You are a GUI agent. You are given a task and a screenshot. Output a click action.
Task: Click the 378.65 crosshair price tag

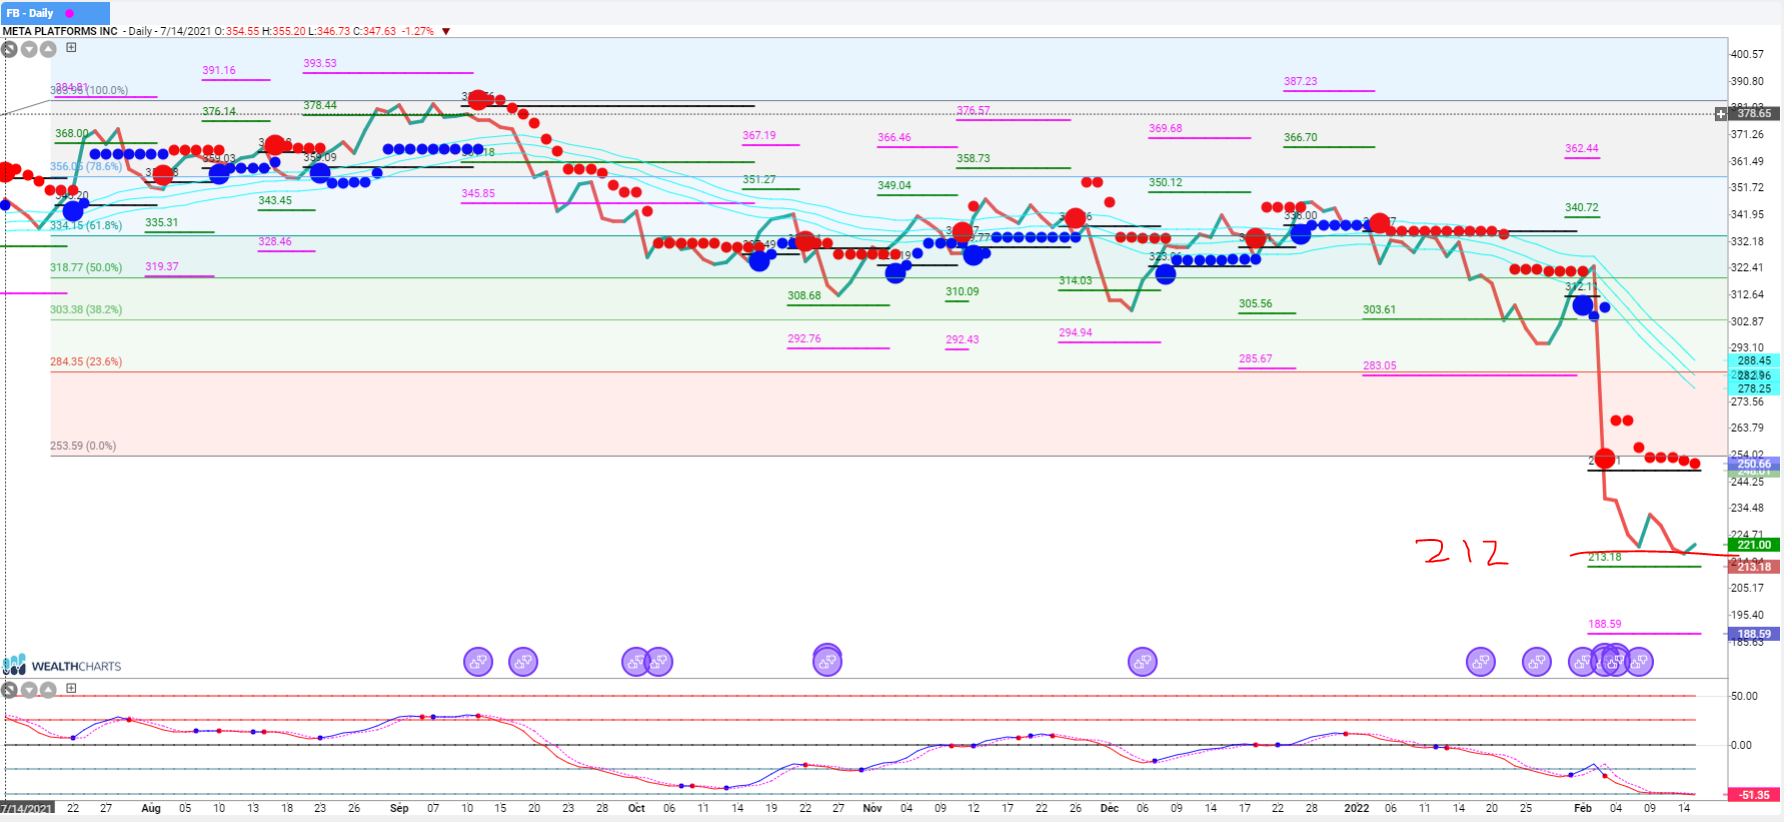pos(1754,114)
